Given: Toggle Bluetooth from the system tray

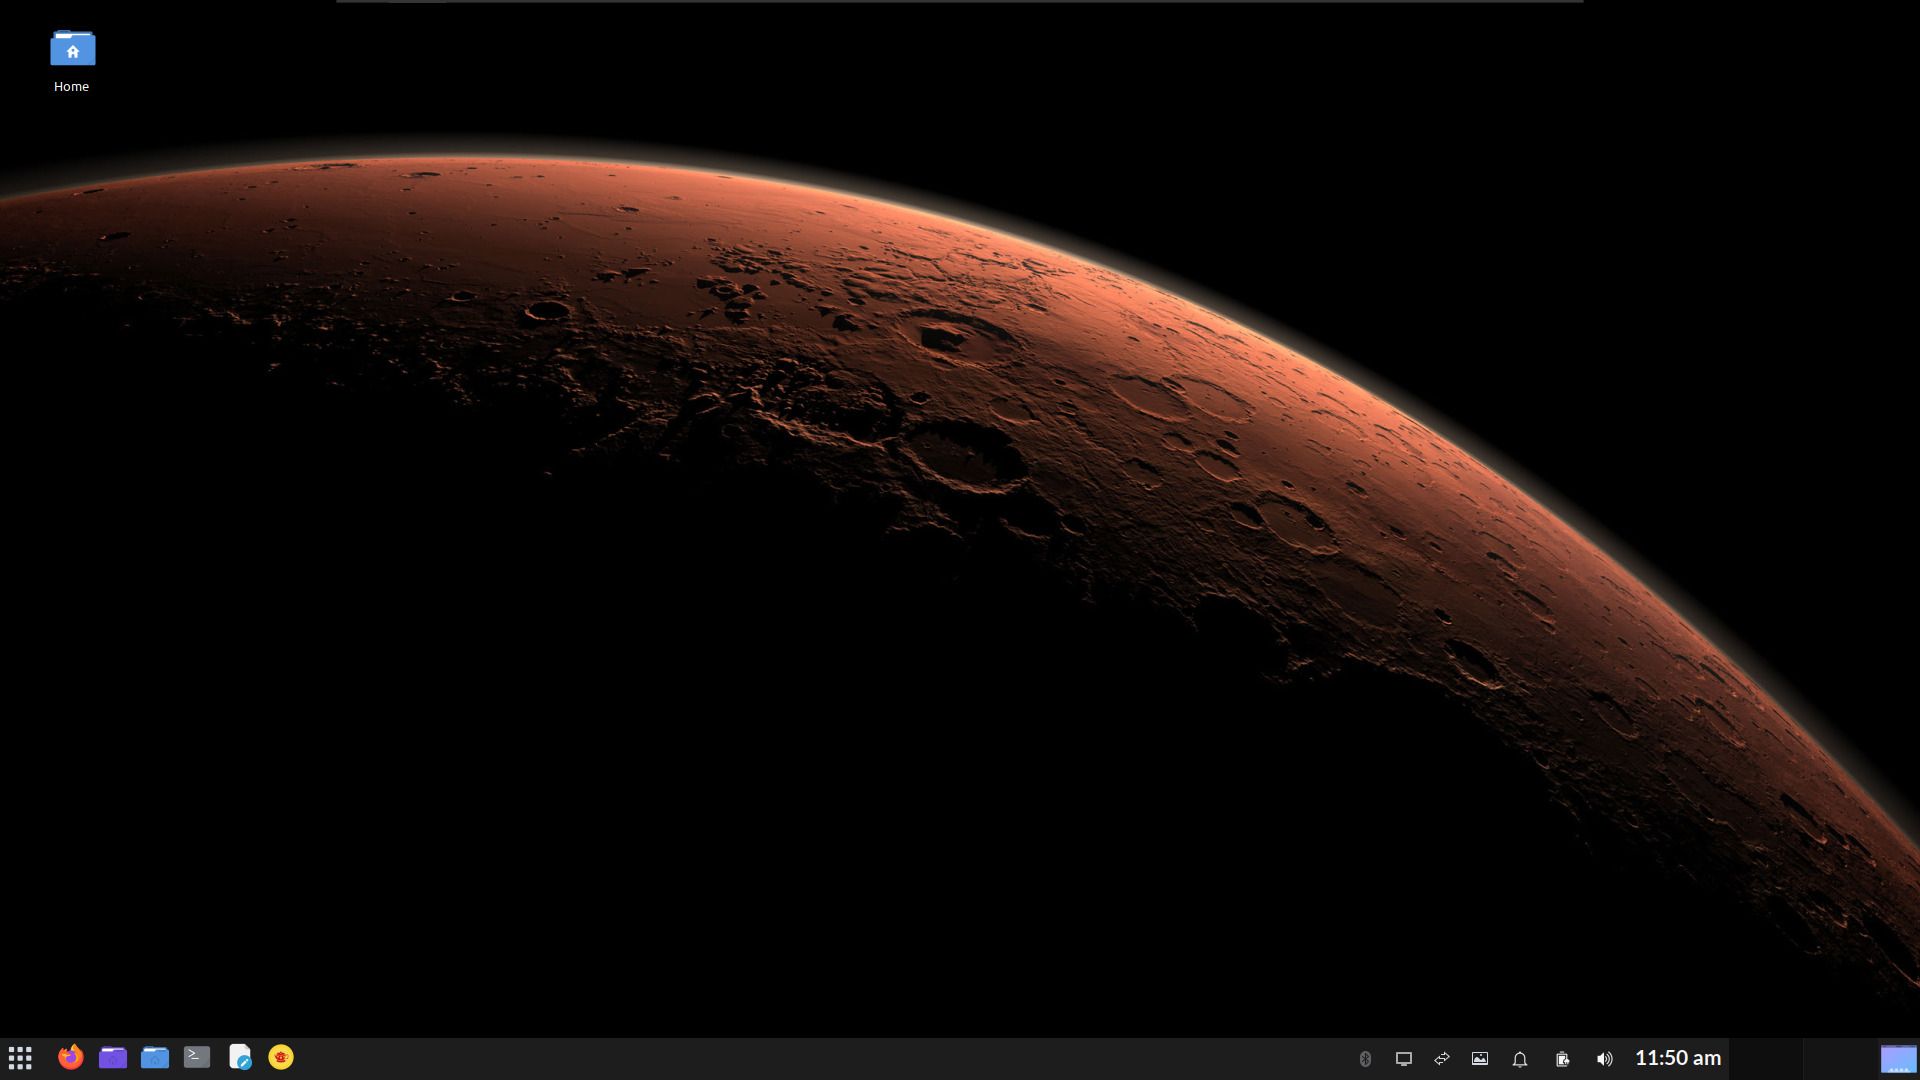Looking at the screenshot, I should 1367,1058.
